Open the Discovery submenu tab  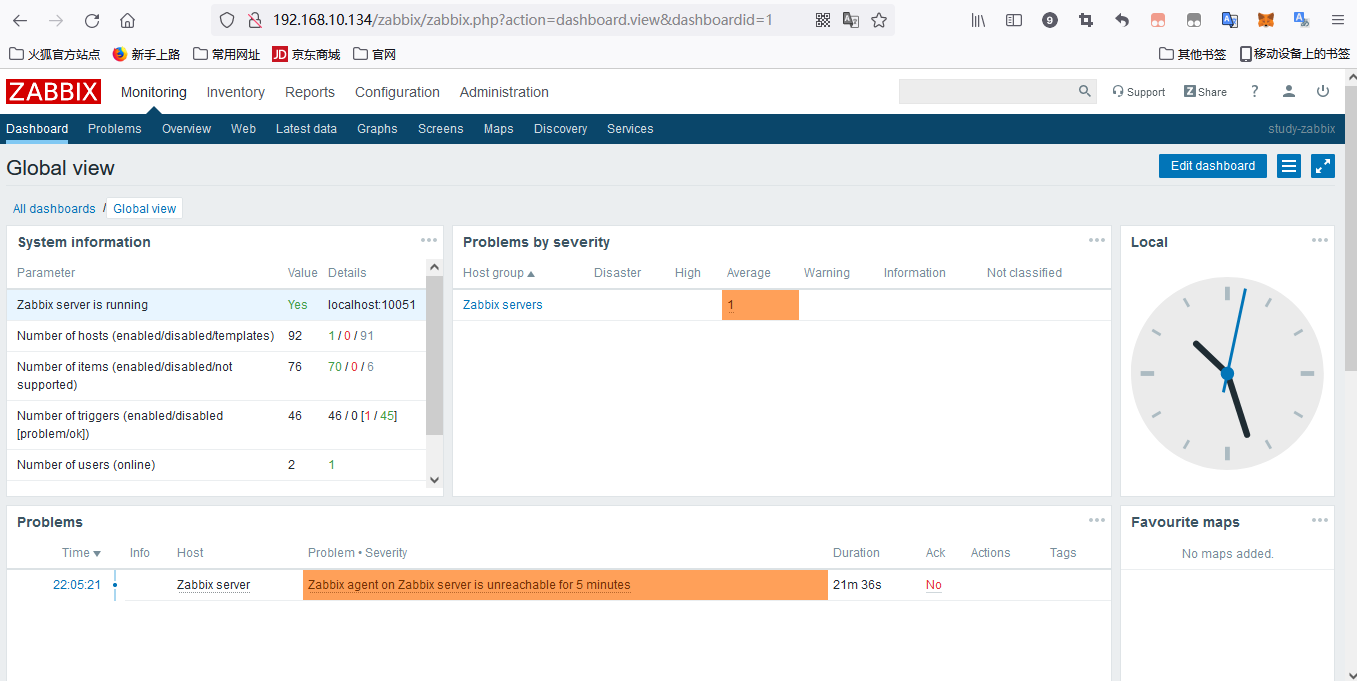[x=561, y=129]
